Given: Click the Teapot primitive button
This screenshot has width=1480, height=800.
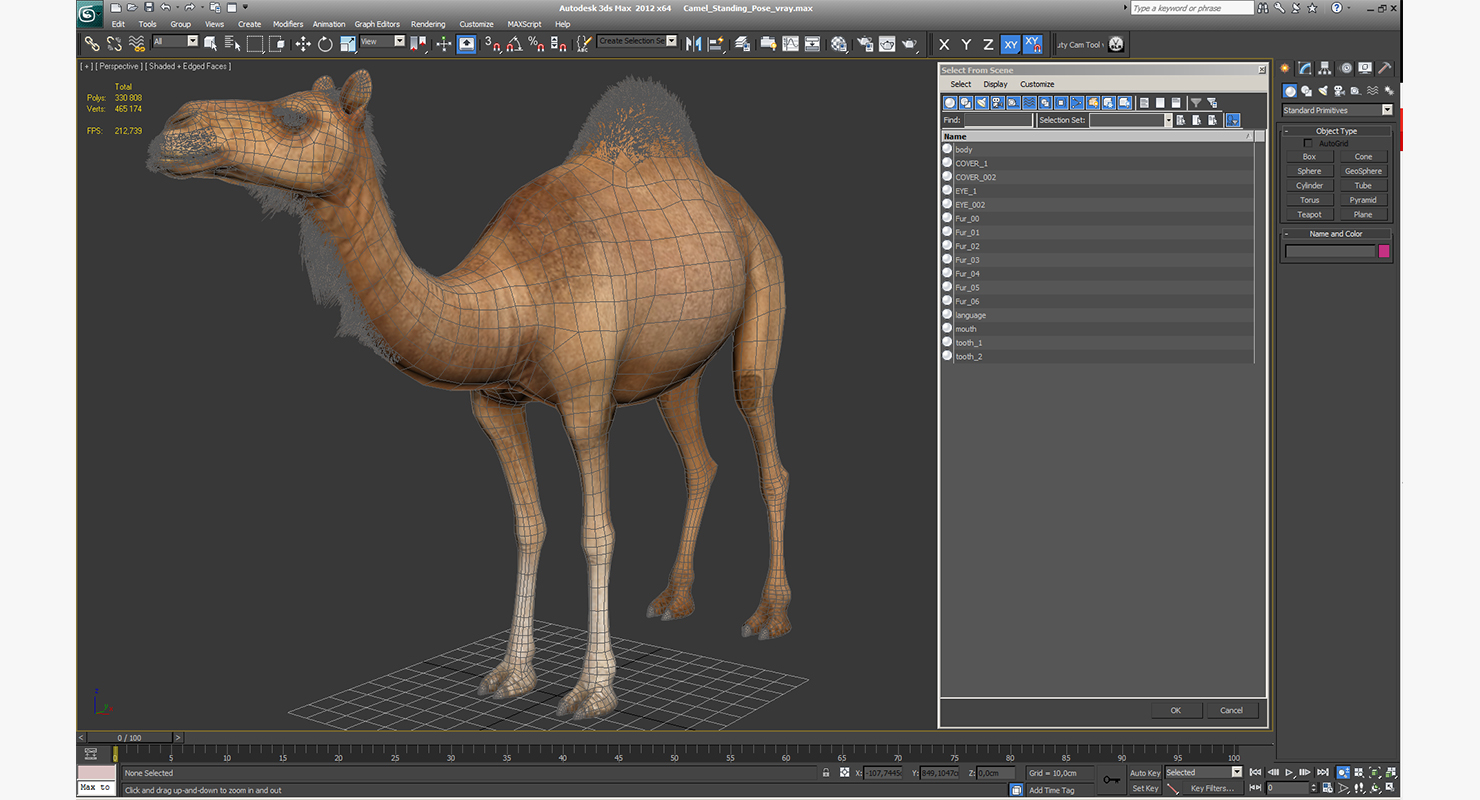Looking at the screenshot, I should (x=1309, y=214).
